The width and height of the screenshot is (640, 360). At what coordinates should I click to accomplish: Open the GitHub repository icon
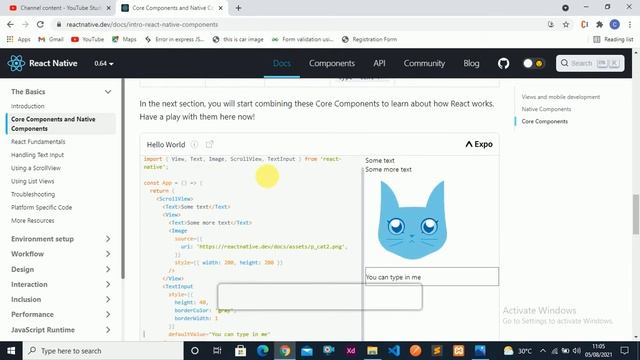503,63
